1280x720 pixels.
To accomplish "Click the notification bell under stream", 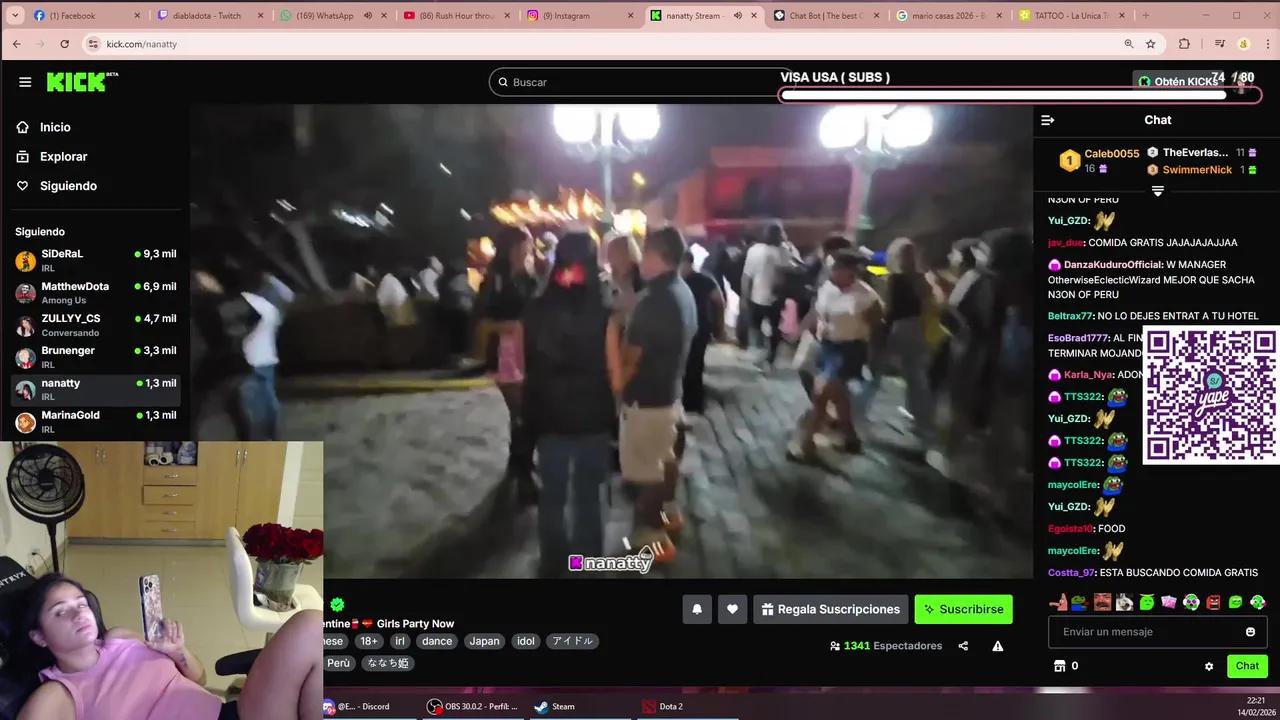I will [x=697, y=609].
